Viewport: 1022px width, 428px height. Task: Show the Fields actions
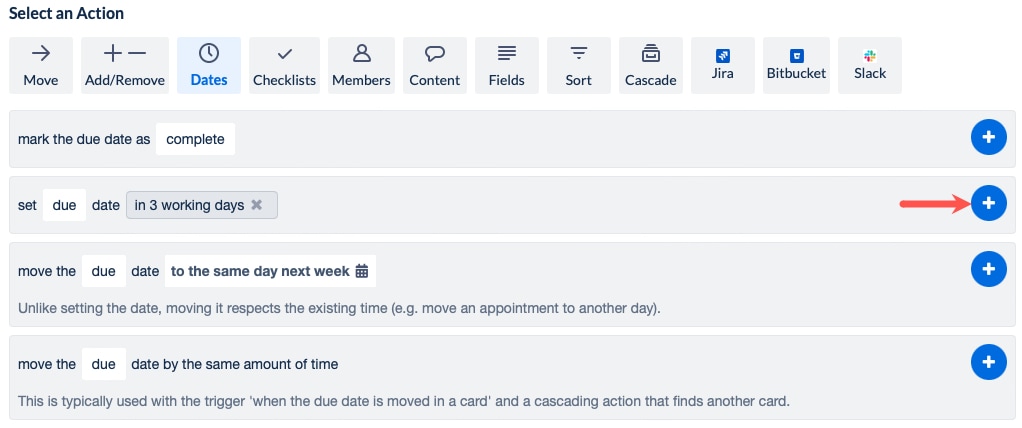point(507,65)
